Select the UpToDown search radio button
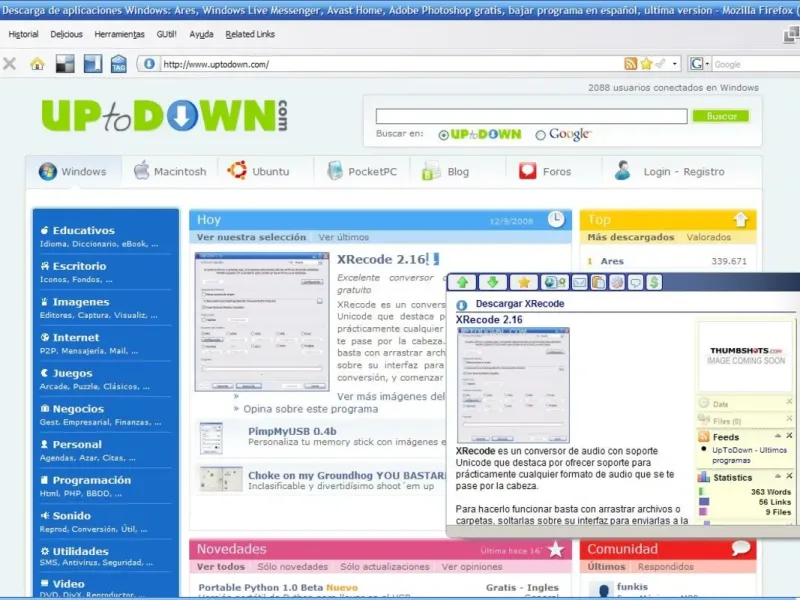This screenshot has width=800, height=600. [x=443, y=135]
